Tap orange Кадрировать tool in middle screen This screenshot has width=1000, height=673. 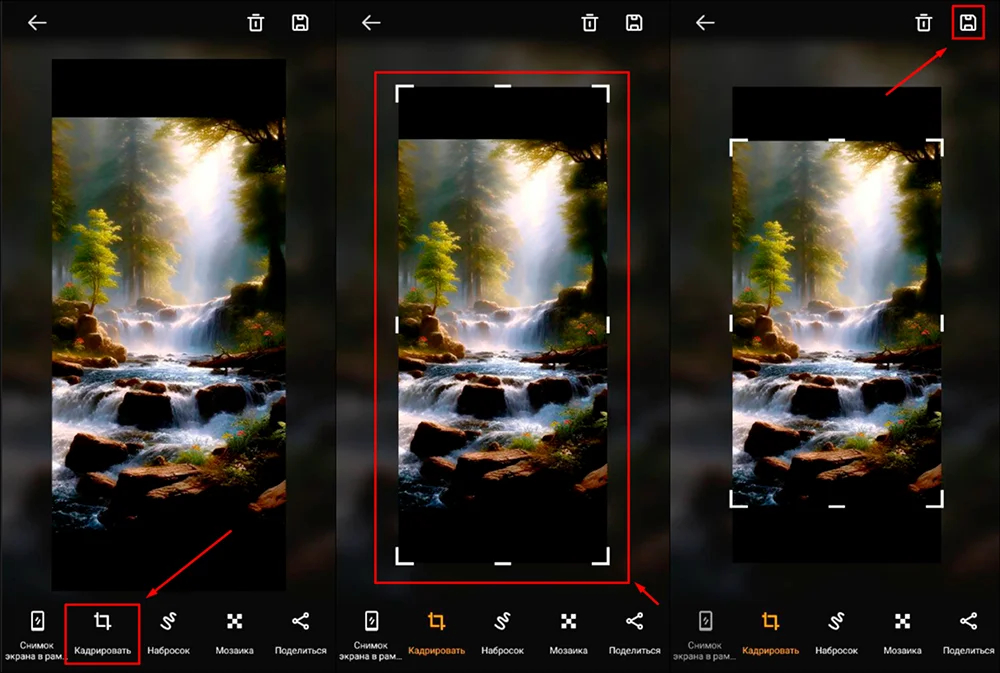pos(436,633)
